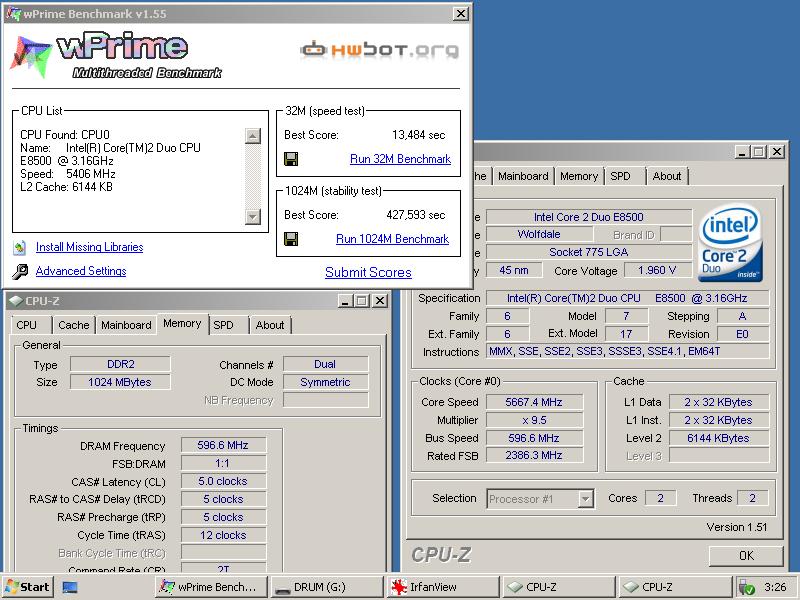Click the HWBOT.org logo
This screenshot has height=600, width=800.
(380, 50)
